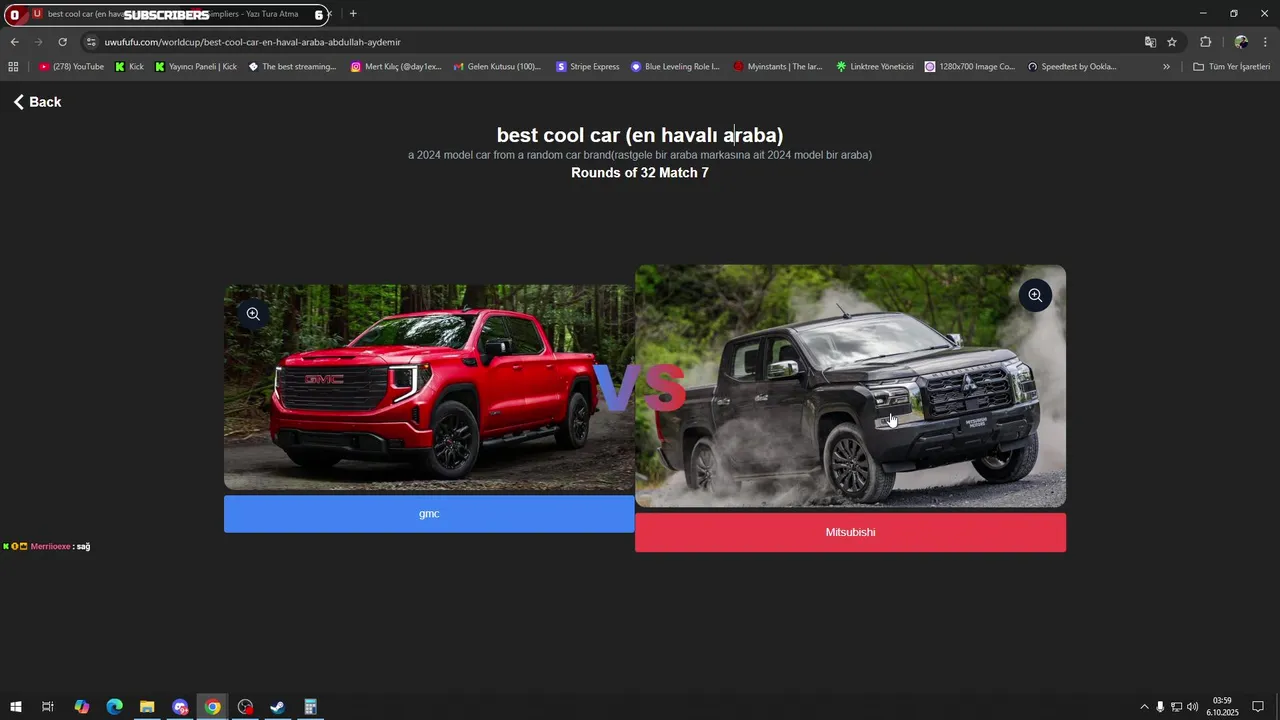Open Google Chrome from taskbar
Screen dimensions: 1280x720
213,707
